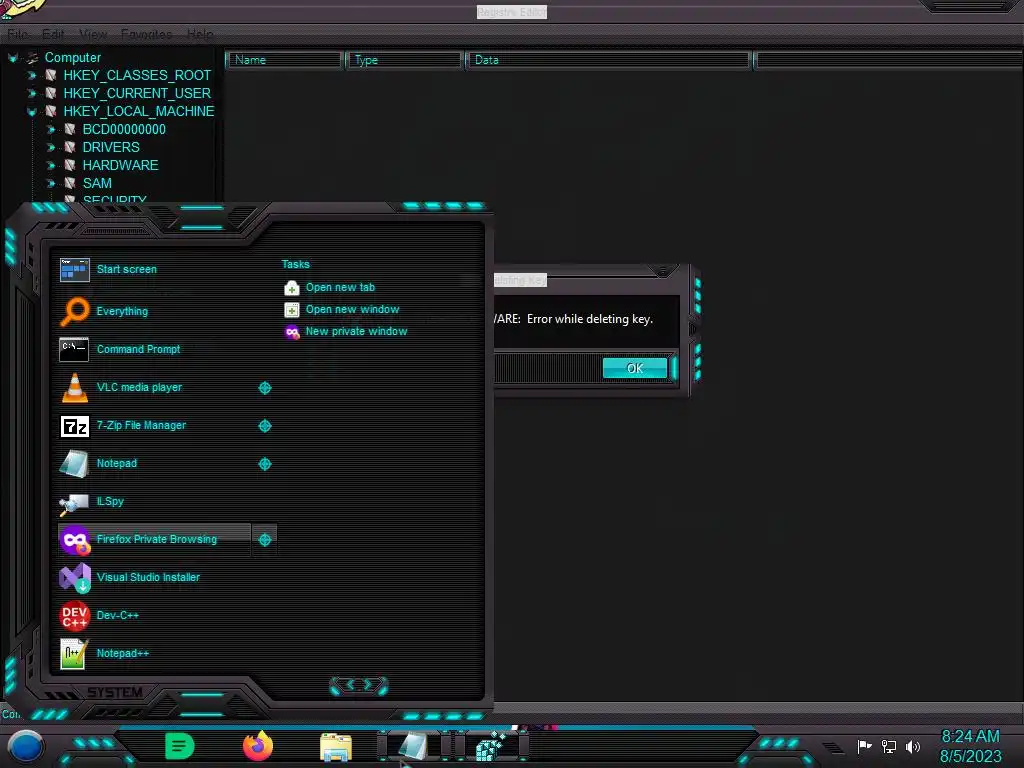
Task: Click the Open new window task icon
Action: click(x=292, y=310)
